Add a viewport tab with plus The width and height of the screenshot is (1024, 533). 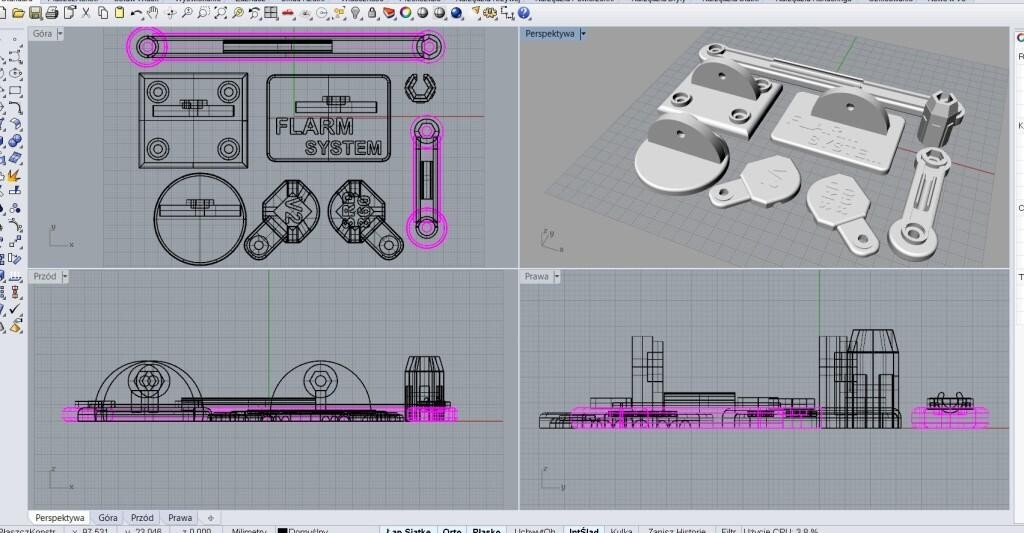pos(210,518)
